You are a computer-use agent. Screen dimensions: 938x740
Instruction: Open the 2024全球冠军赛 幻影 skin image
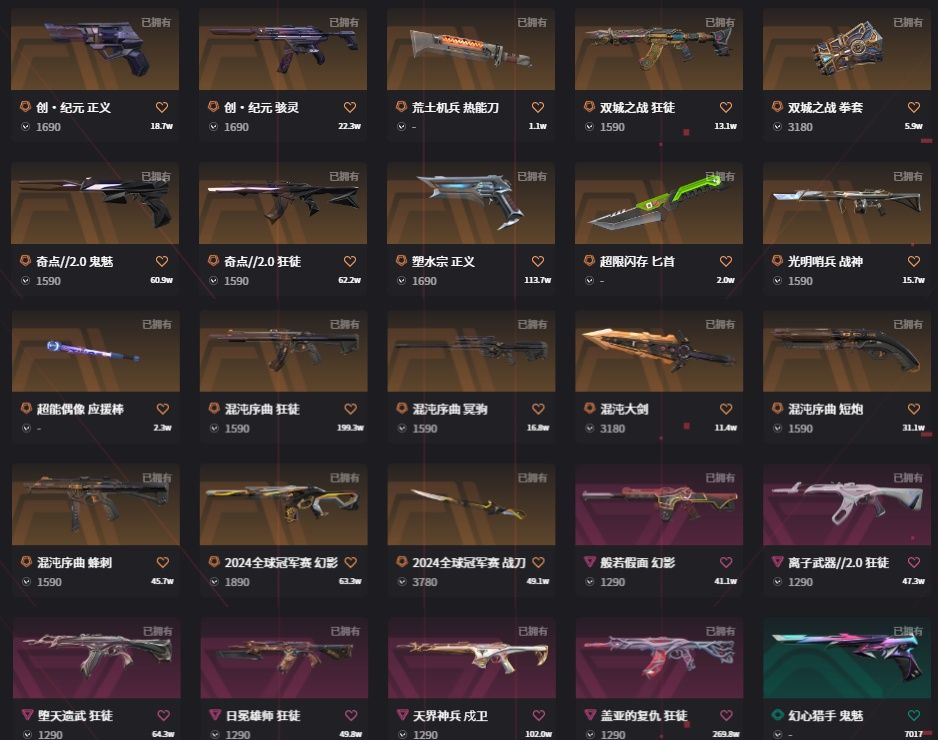click(x=284, y=504)
